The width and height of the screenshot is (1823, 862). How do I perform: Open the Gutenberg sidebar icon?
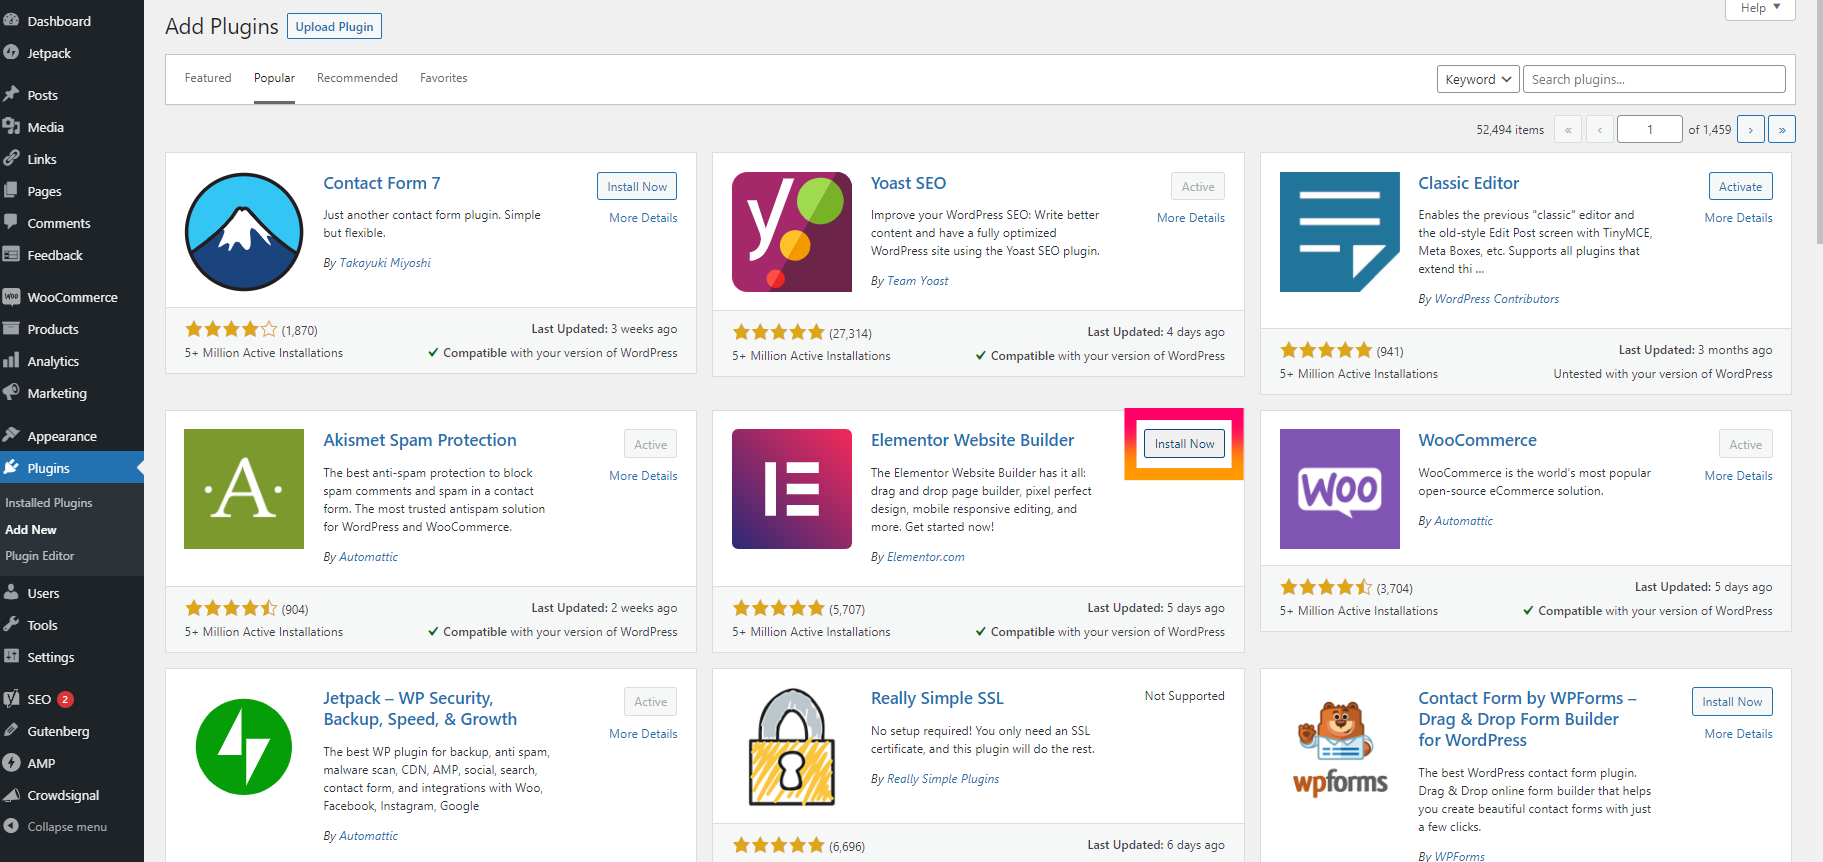tap(11, 730)
